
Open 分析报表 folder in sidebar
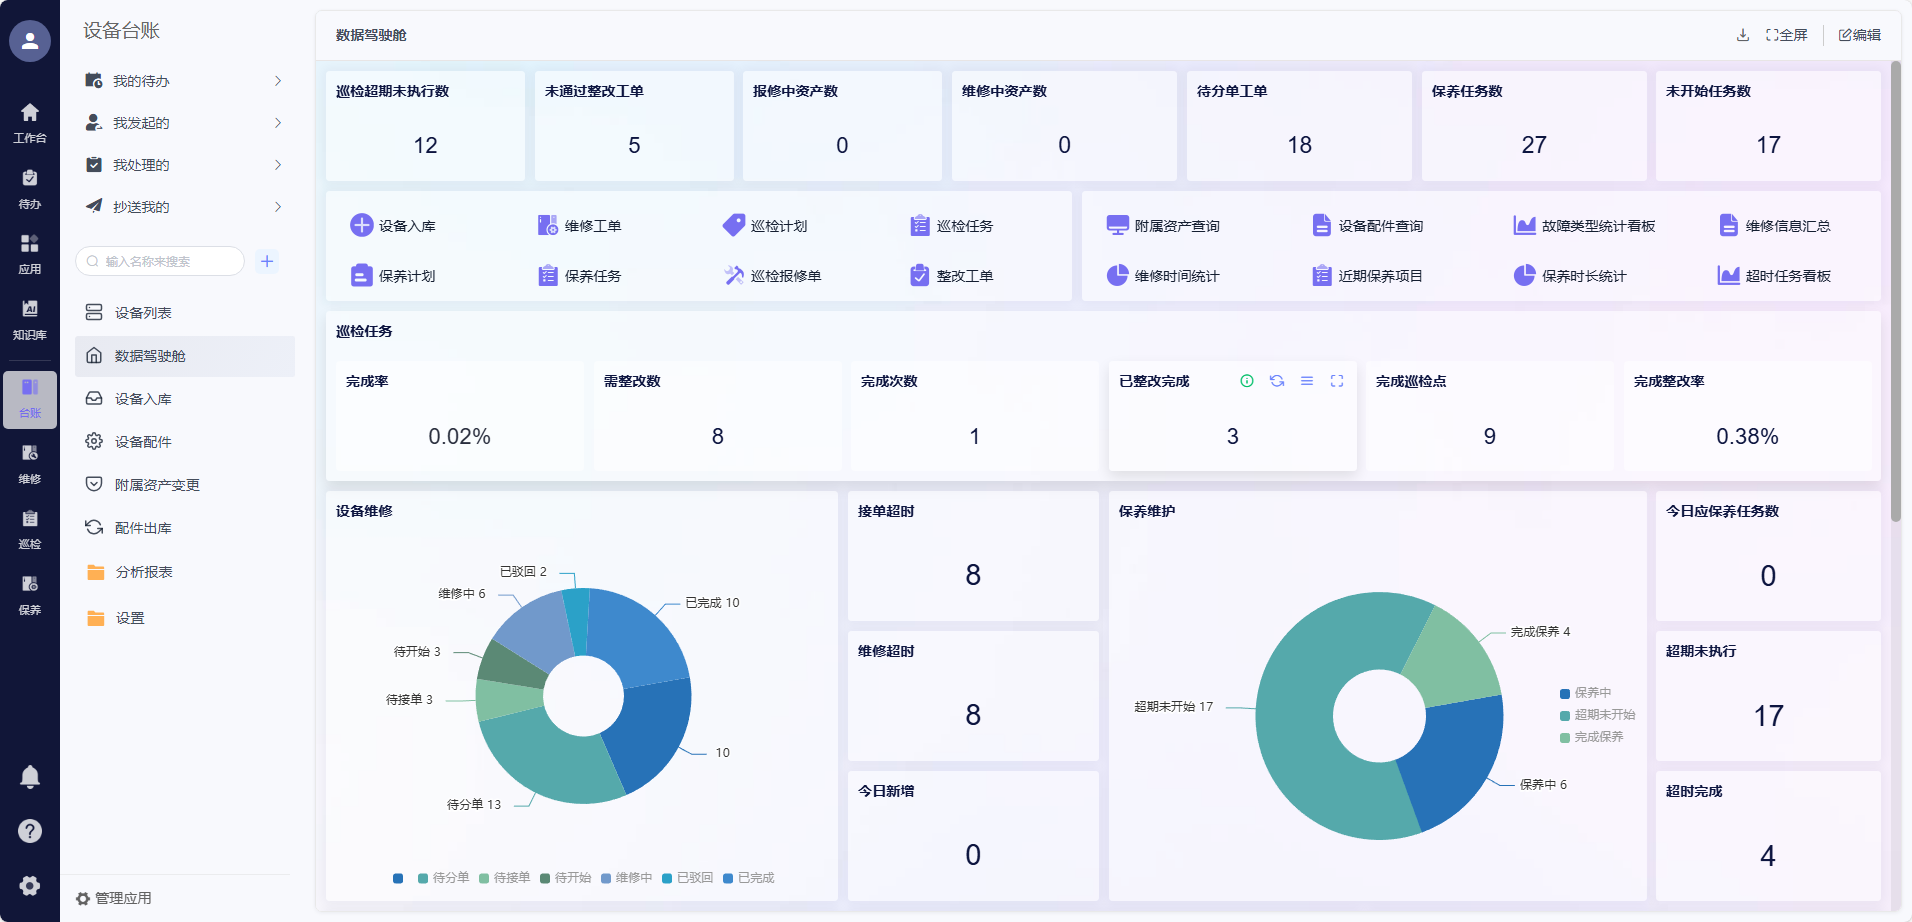point(143,572)
